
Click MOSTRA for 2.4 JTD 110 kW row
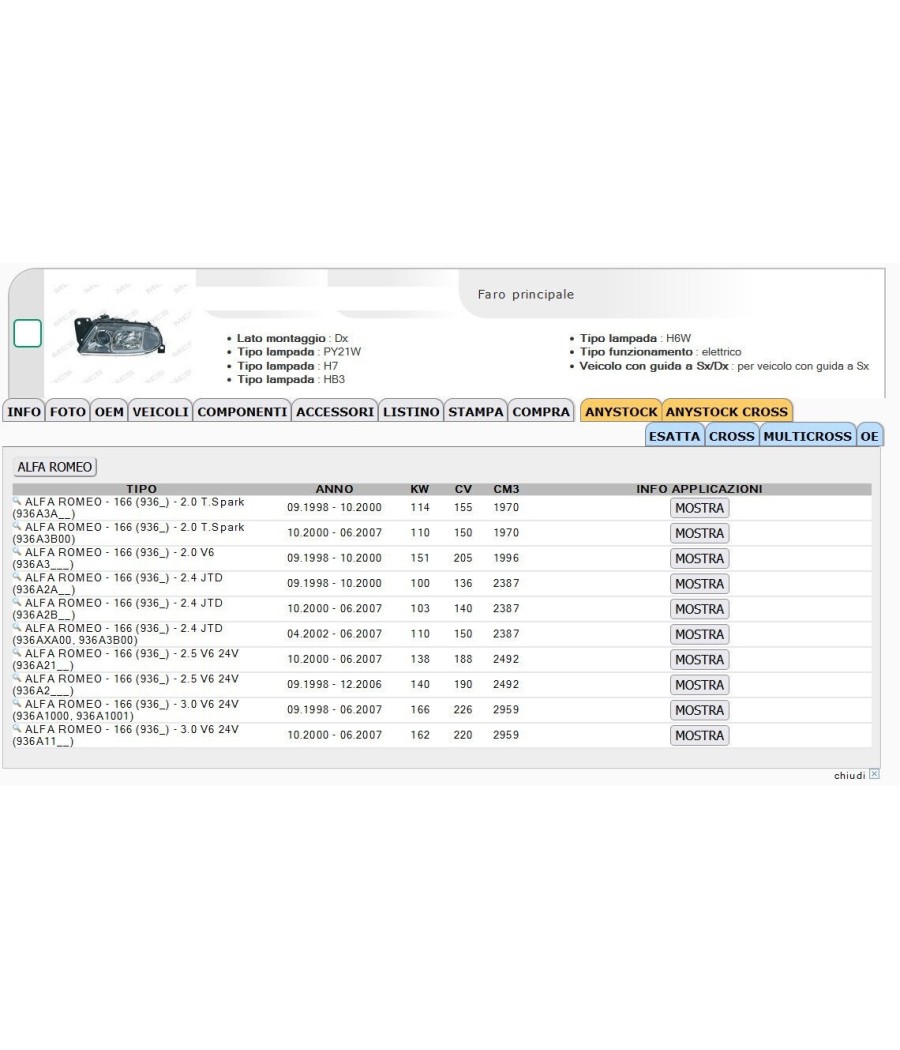699,634
